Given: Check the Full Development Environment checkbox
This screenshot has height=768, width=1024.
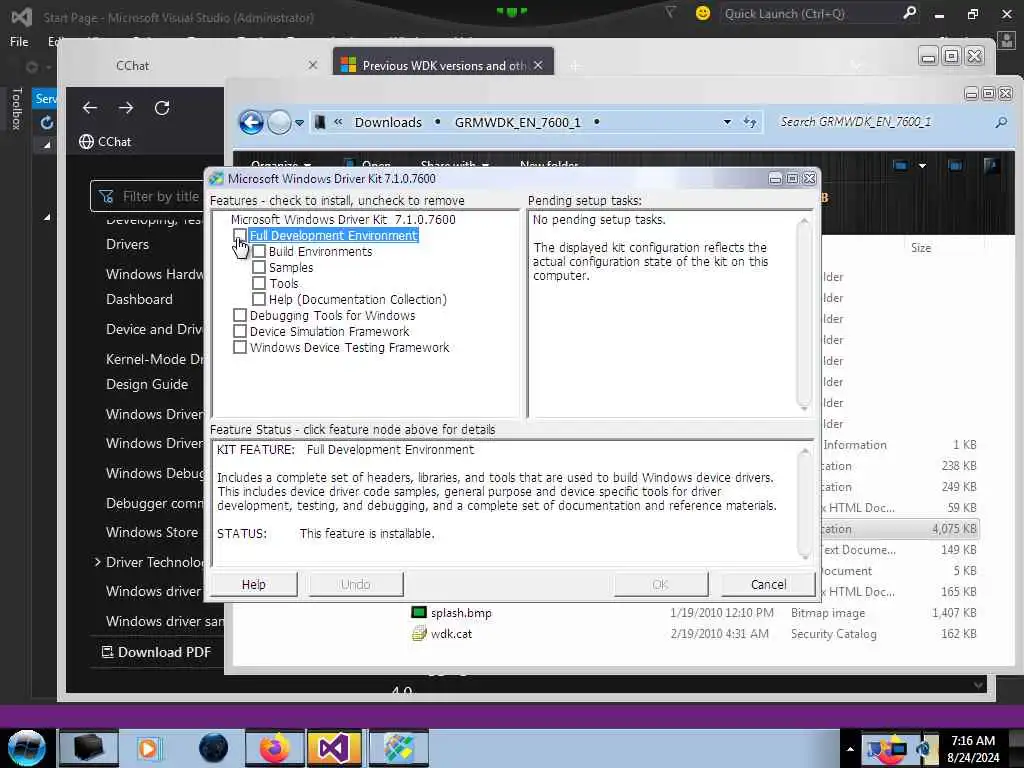Looking at the screenshot, I should pos(240,235).
